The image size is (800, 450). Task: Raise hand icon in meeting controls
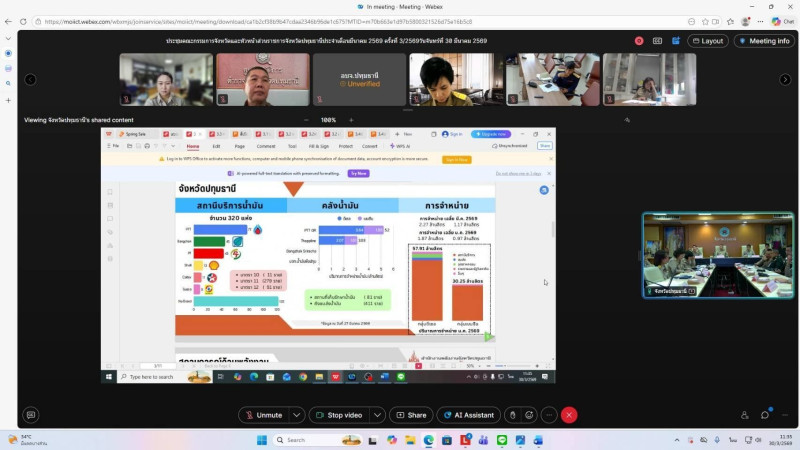513,415
